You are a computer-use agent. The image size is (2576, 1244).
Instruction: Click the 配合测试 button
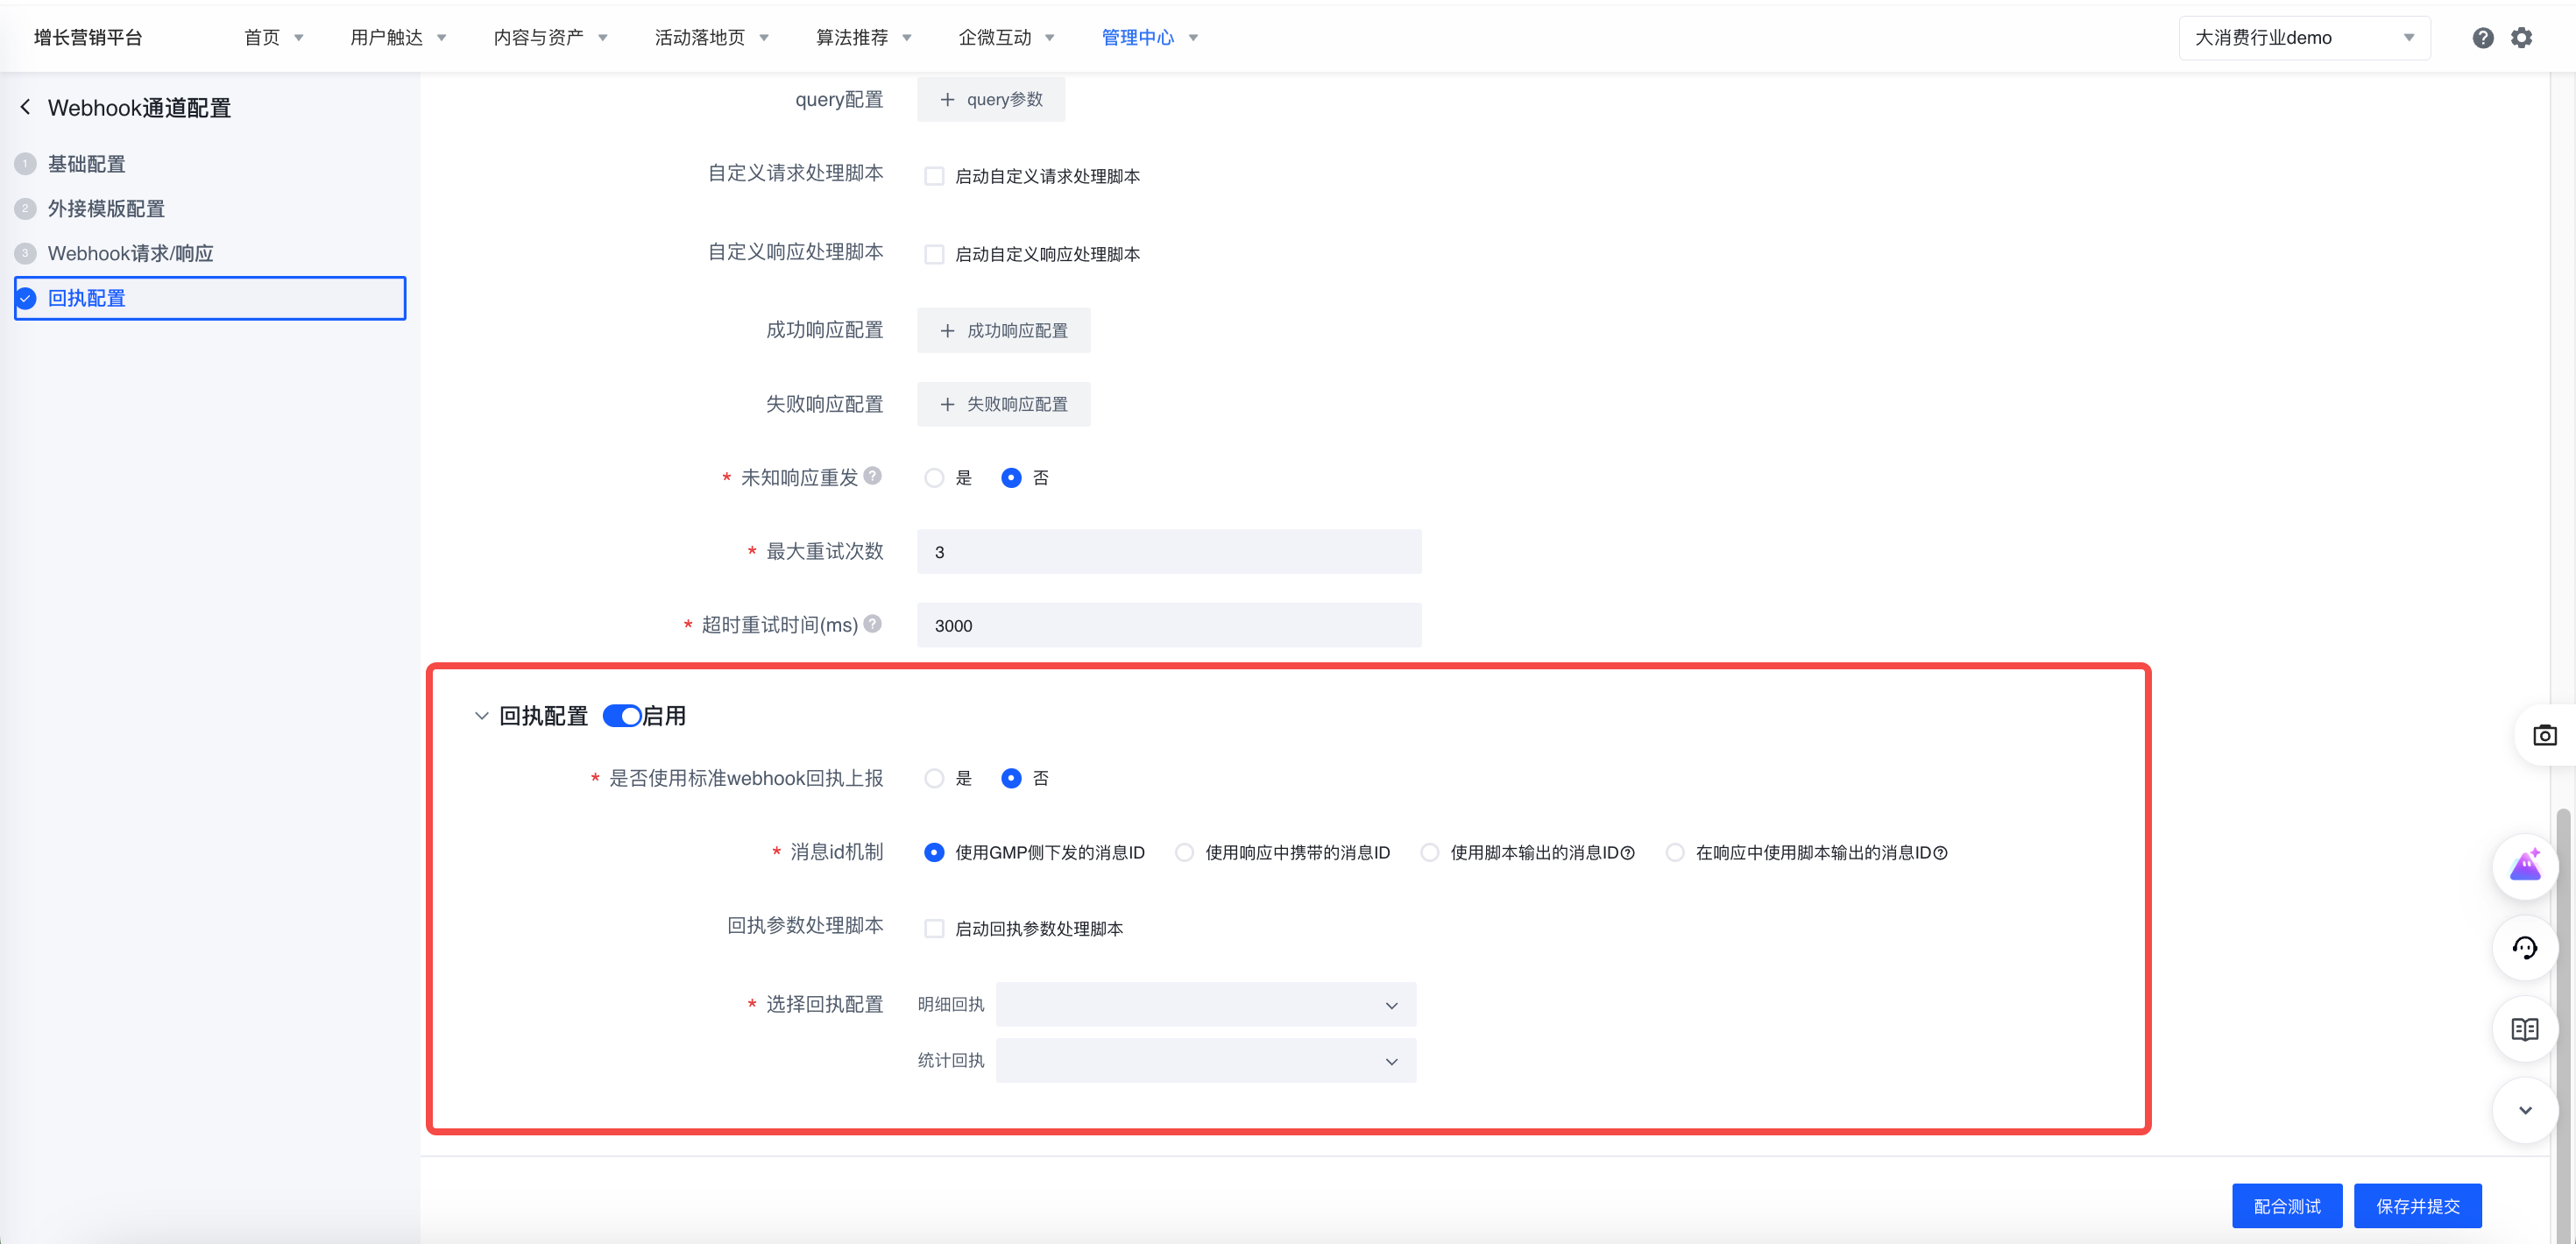pyautogui.click(x=2287, y=1206)
